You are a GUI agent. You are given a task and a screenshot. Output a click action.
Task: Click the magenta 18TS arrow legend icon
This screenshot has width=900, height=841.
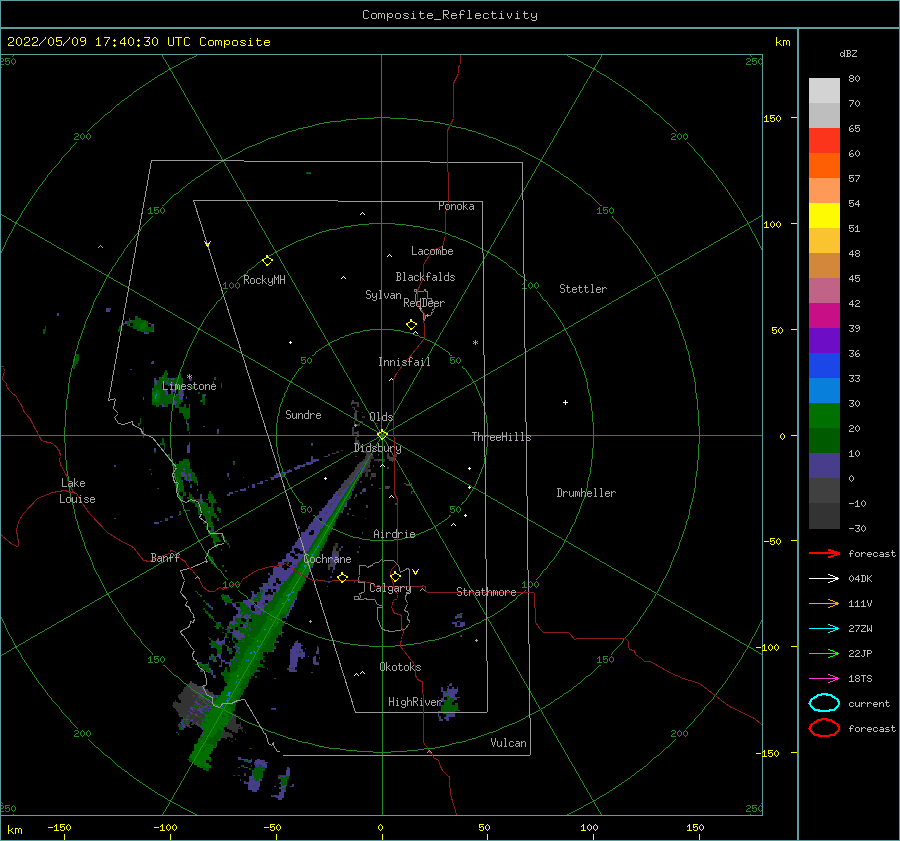[x=824, y=679]
